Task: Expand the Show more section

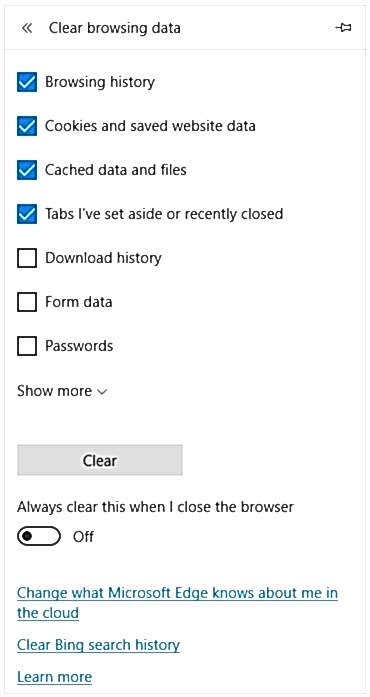Action: coord(62,391)
